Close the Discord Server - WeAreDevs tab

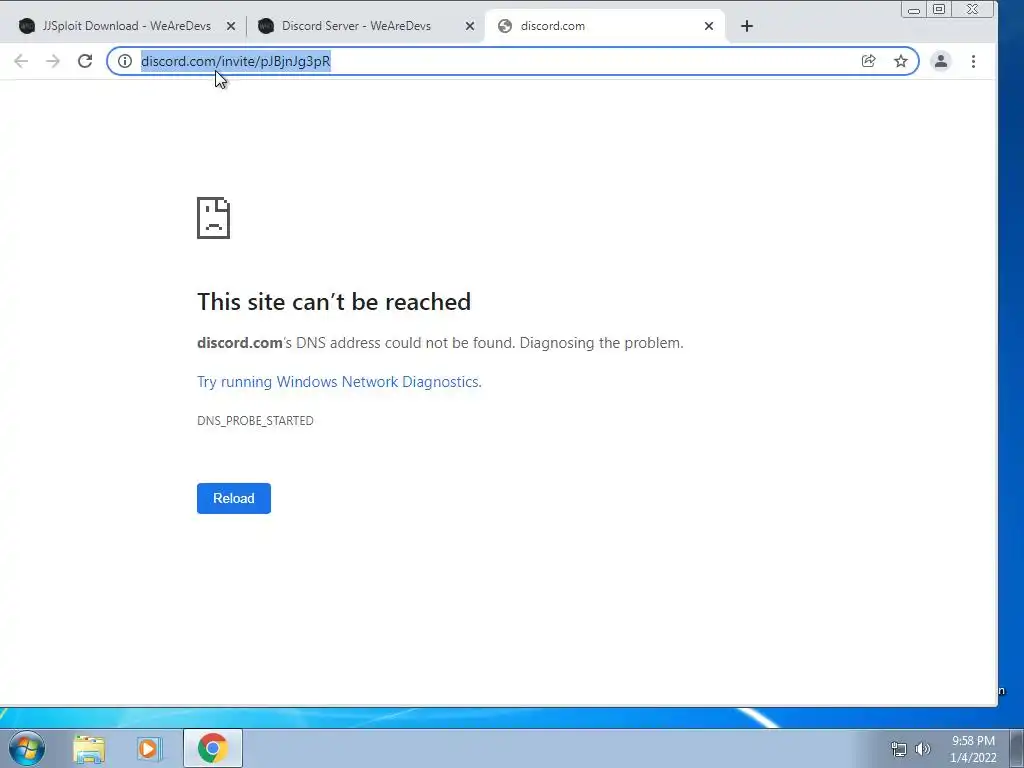(x=470, y=26)
